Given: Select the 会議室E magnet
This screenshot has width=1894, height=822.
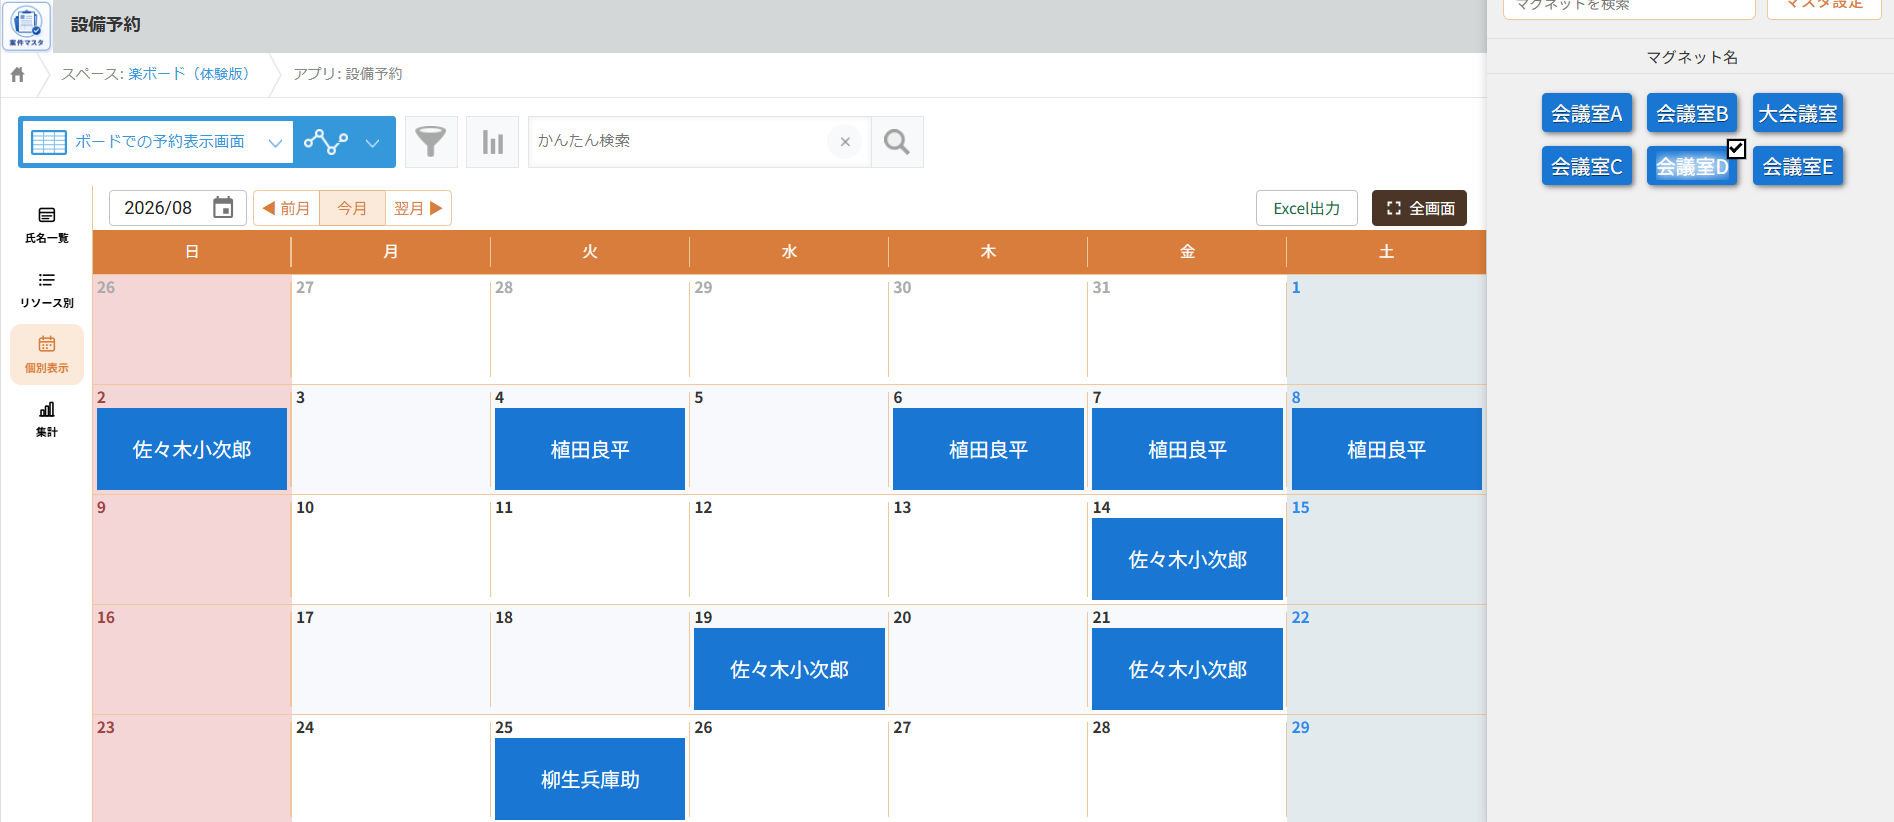Looking at the screenshot, I should pyautogui.click(x=1798, y=166).
